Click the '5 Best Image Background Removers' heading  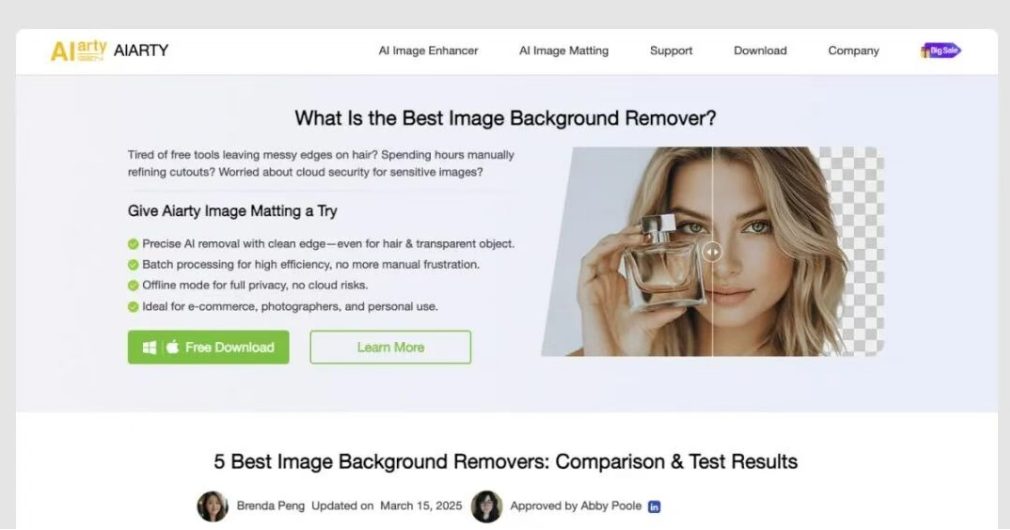click(x=506, y=462)
